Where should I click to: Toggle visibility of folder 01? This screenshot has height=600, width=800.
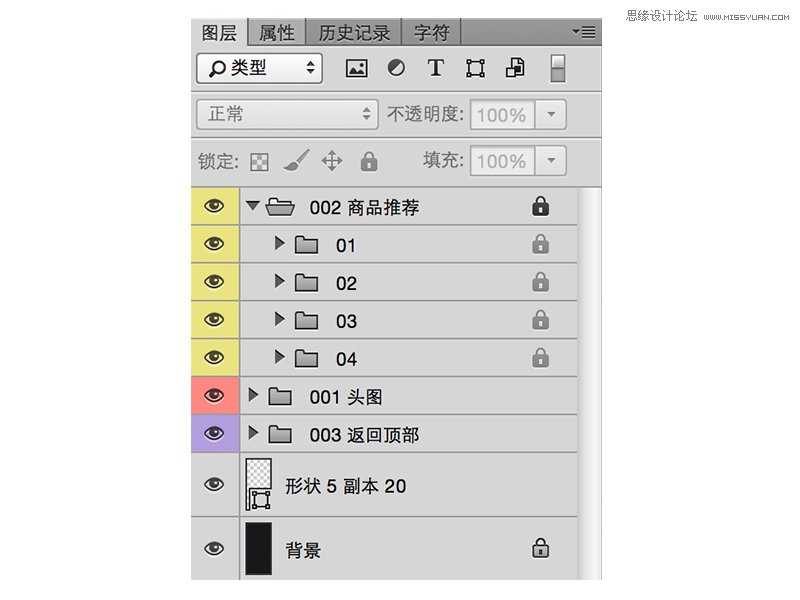pyautogui.click(x=214, y=244)
